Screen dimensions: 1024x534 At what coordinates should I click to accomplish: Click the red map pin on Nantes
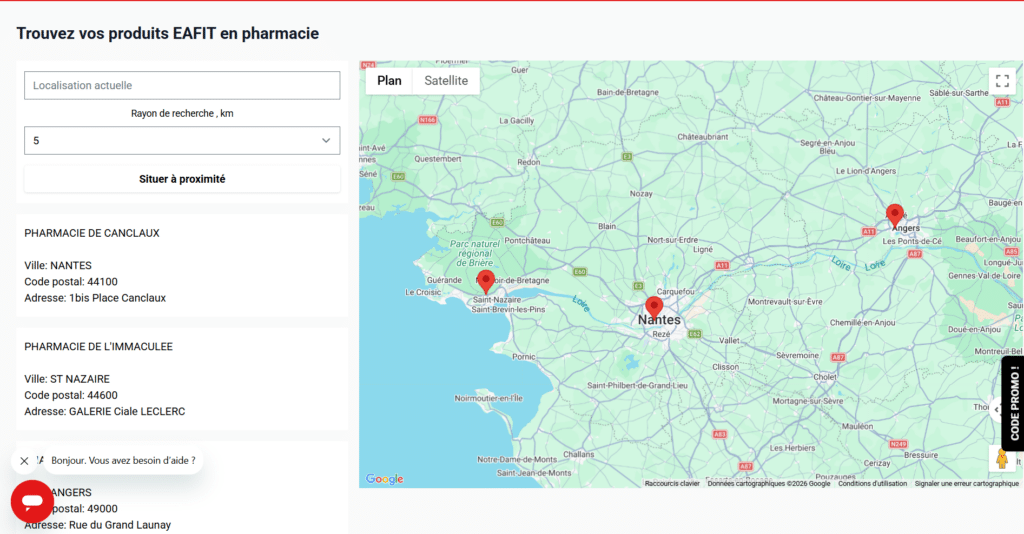point(654,307)
